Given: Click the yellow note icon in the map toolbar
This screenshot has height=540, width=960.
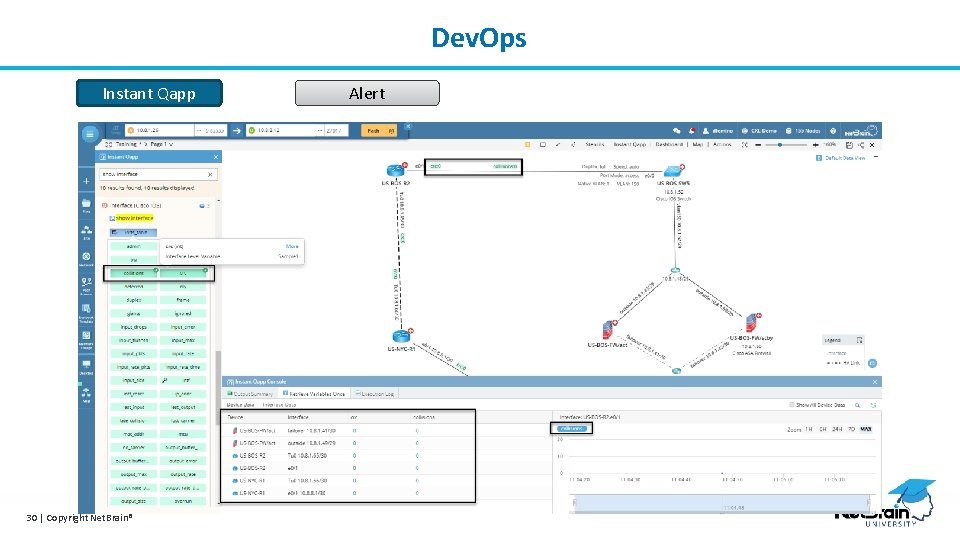Looking at the screenshot, I should point(528,144).
